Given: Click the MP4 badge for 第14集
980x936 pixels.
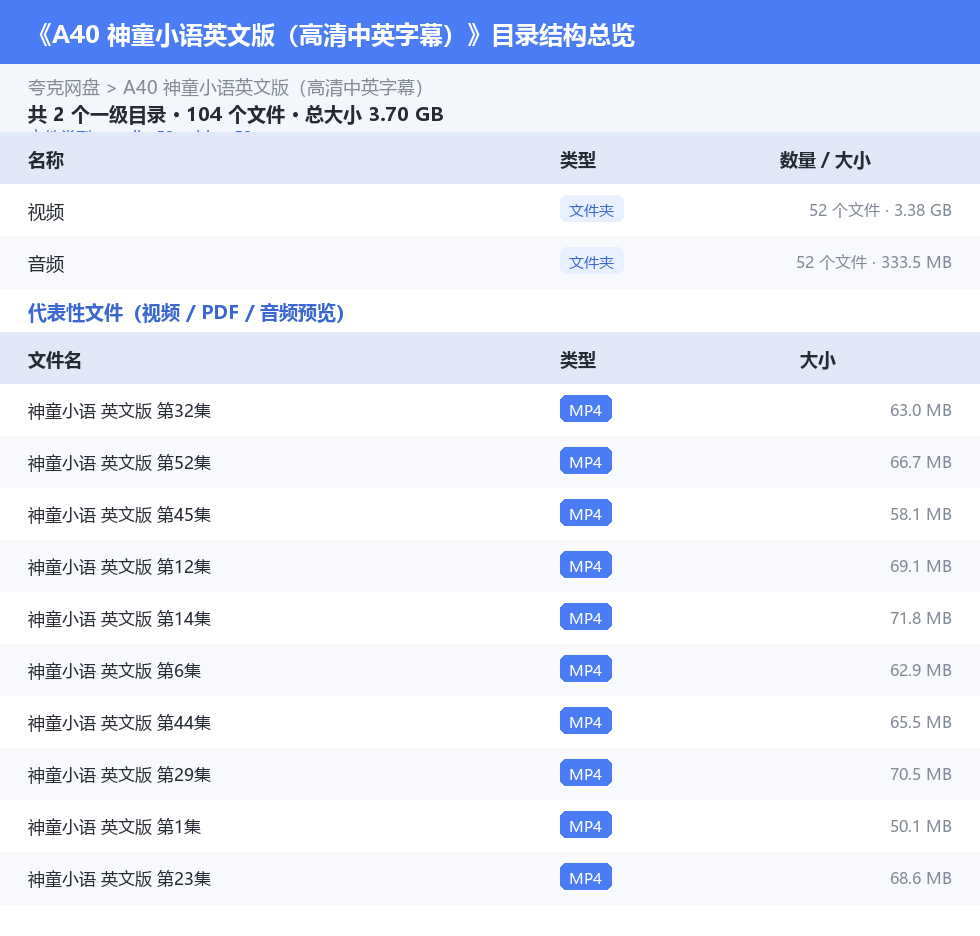Looking at the screenshot, I should 586,617.
